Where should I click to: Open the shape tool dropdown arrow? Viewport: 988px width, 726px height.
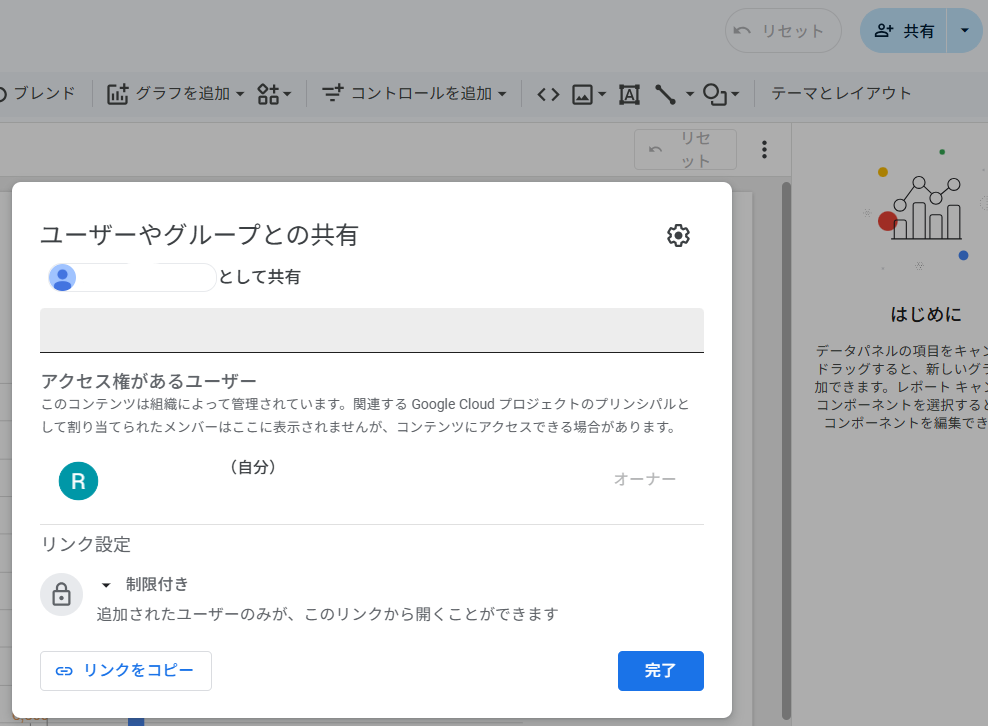click(x=735, y=95)
